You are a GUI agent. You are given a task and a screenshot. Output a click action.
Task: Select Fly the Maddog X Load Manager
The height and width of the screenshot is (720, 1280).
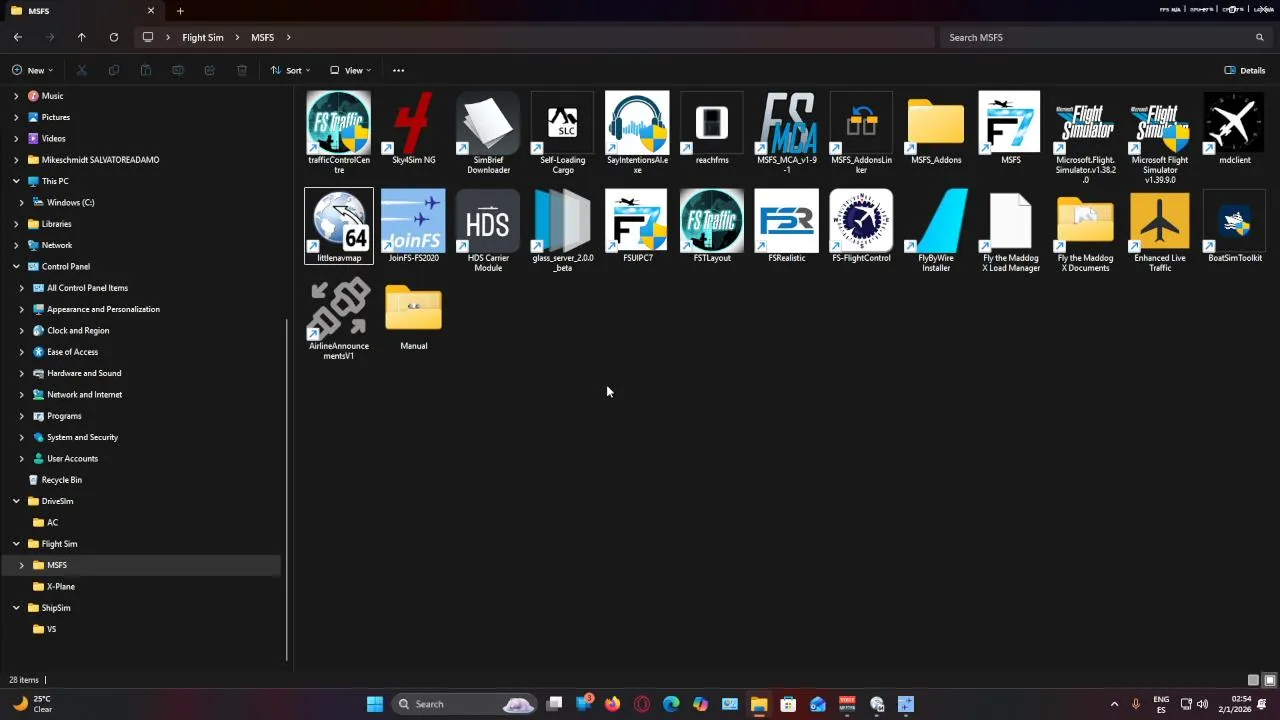[x=1010, y=230]
